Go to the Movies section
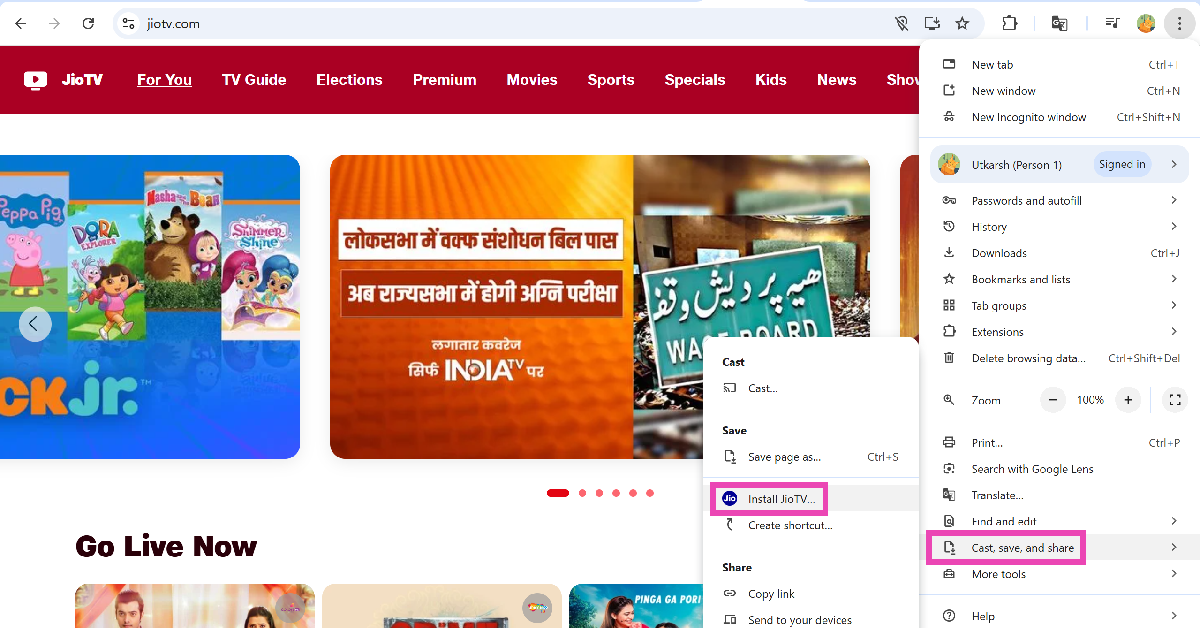Screen dimensions: 1200x628 pos(532,80)
